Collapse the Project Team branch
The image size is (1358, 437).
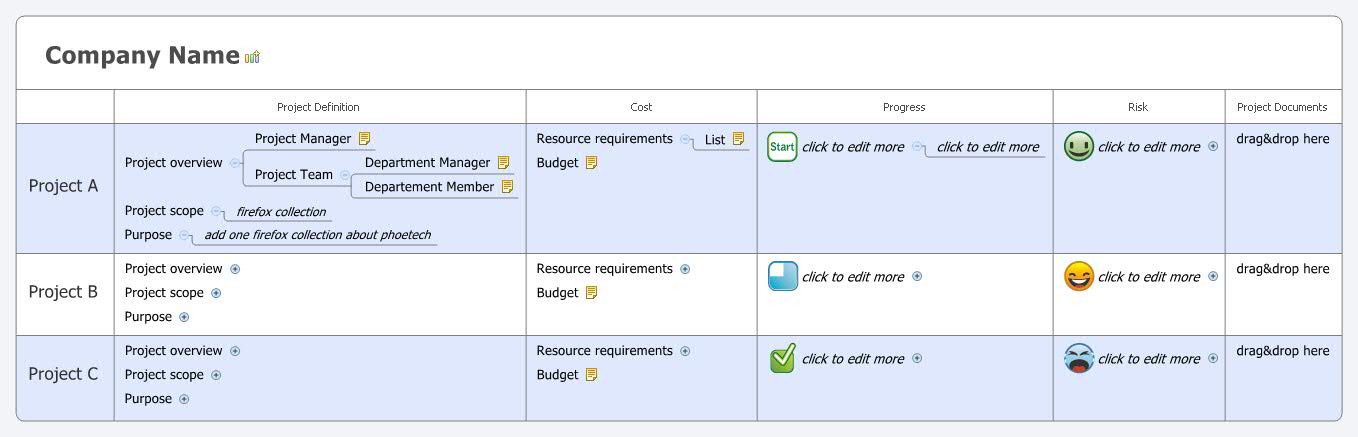[345, 175]
